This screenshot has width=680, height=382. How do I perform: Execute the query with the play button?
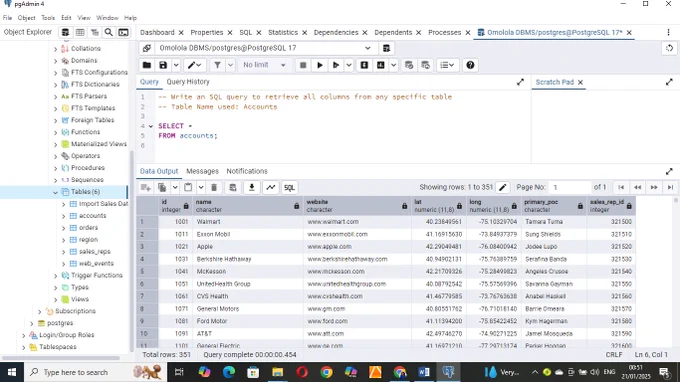point(320,65)
